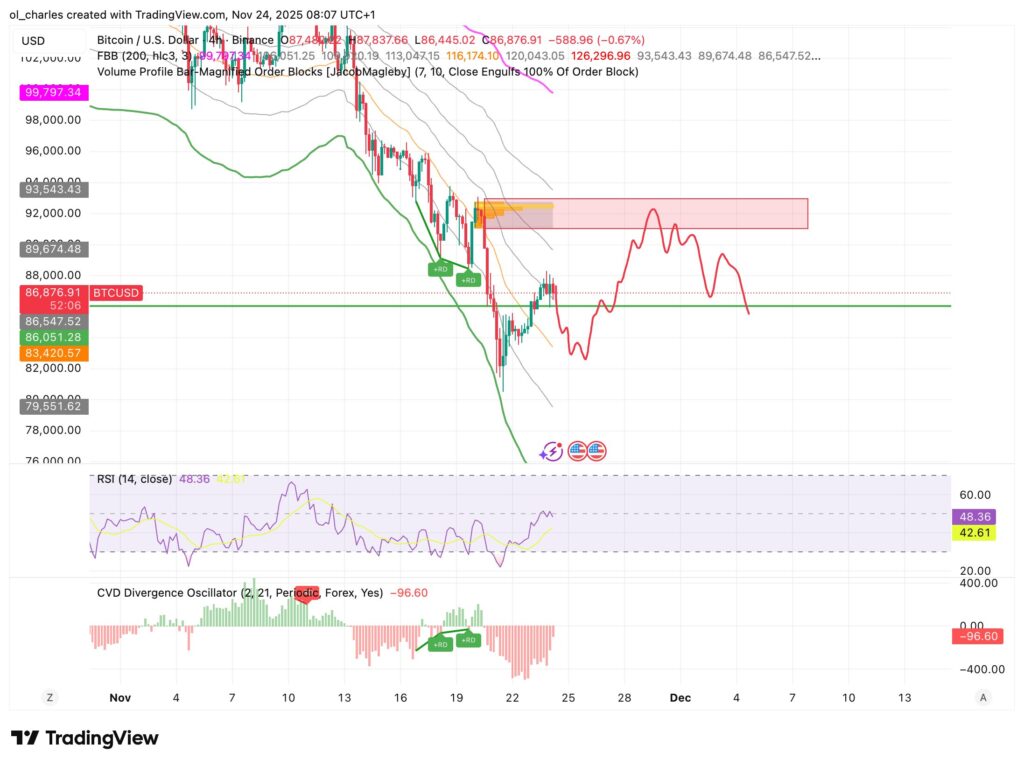Click the second US flag economic event icon

[595, 451]
